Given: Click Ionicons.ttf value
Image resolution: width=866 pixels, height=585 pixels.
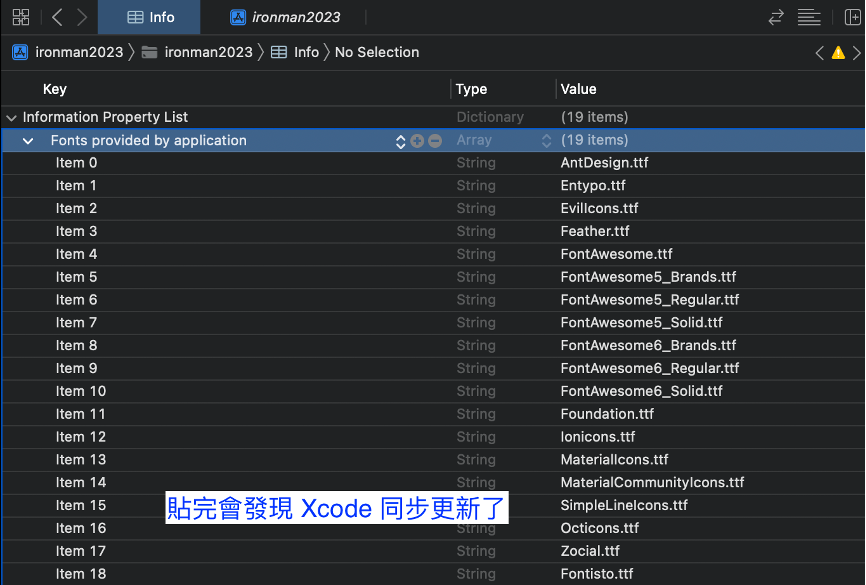Looking at the screenshot, I should tap(598, 437).
